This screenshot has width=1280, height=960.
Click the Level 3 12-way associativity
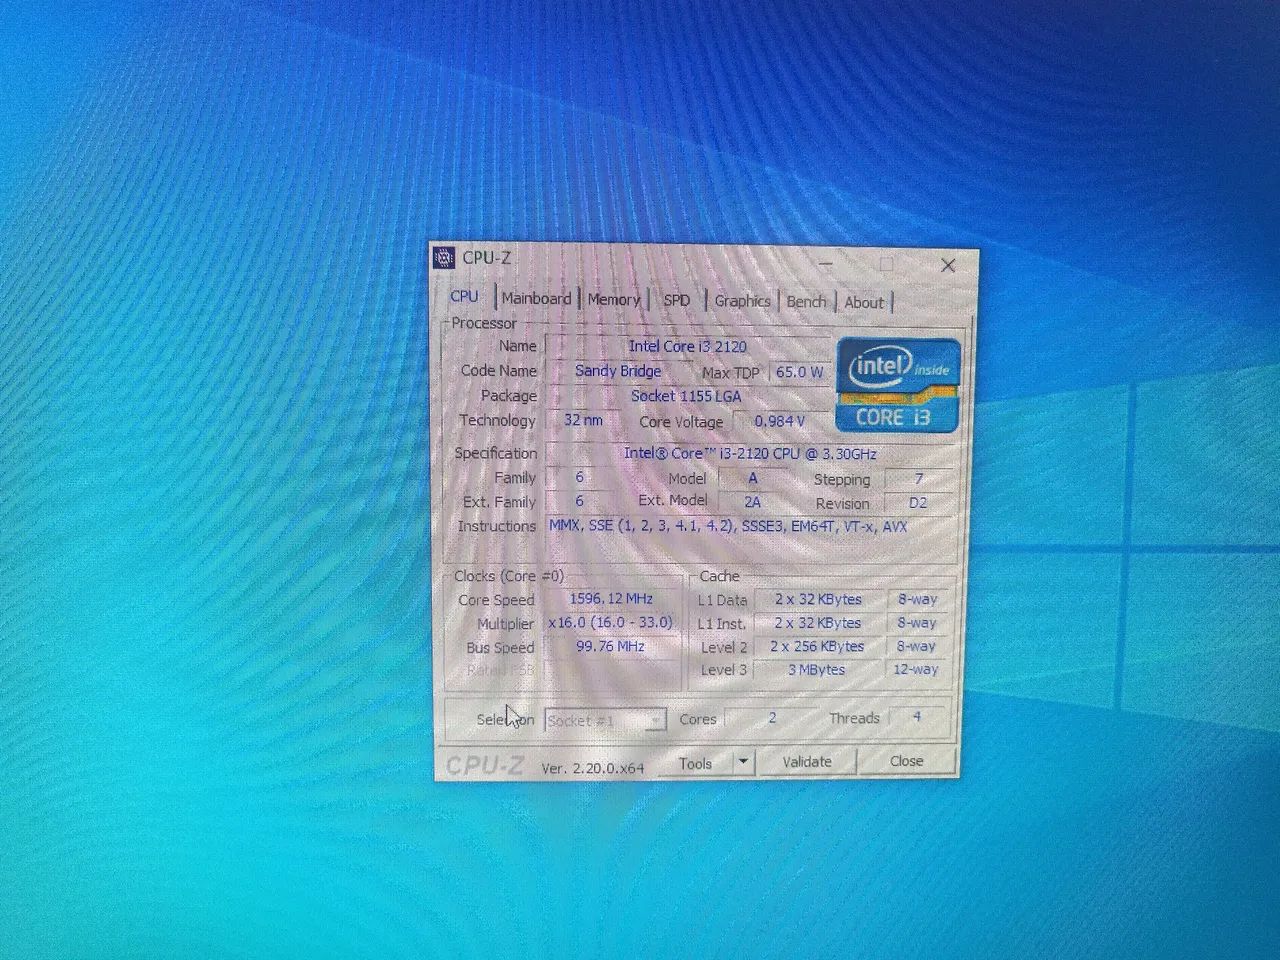point(916,669)
